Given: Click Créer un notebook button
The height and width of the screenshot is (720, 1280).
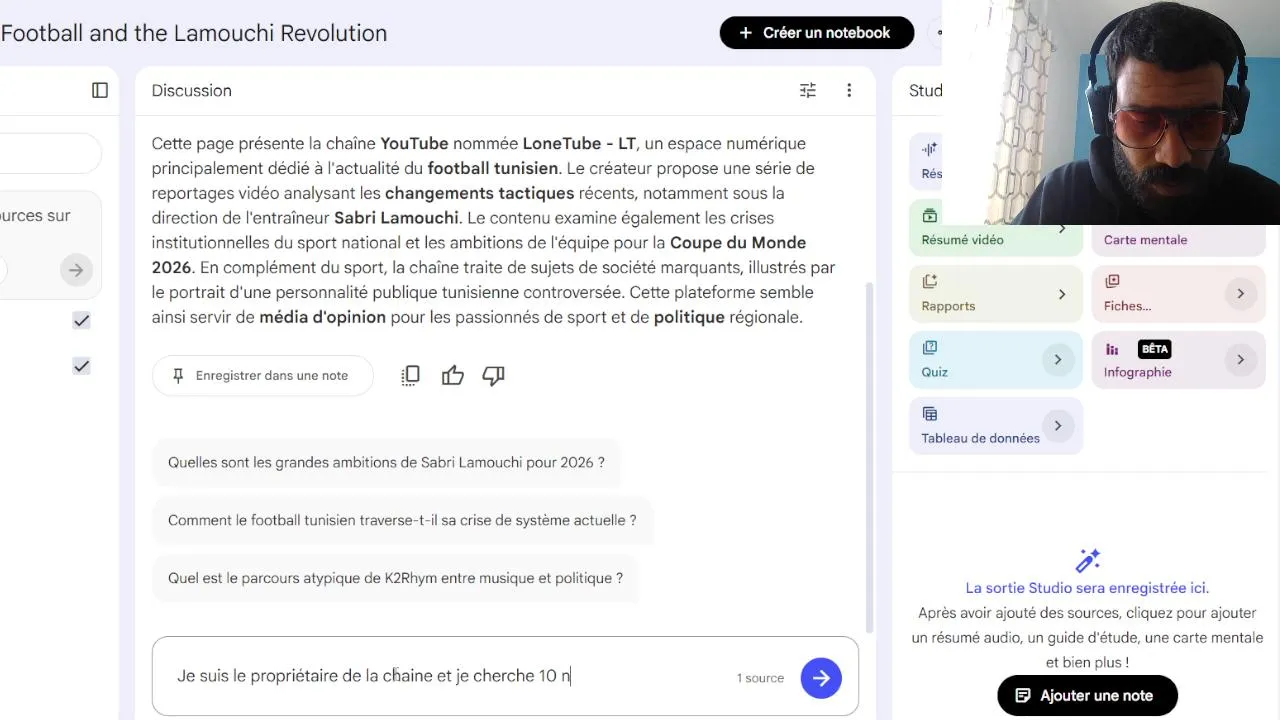Looking at the screenshot, I should (817, 33).
